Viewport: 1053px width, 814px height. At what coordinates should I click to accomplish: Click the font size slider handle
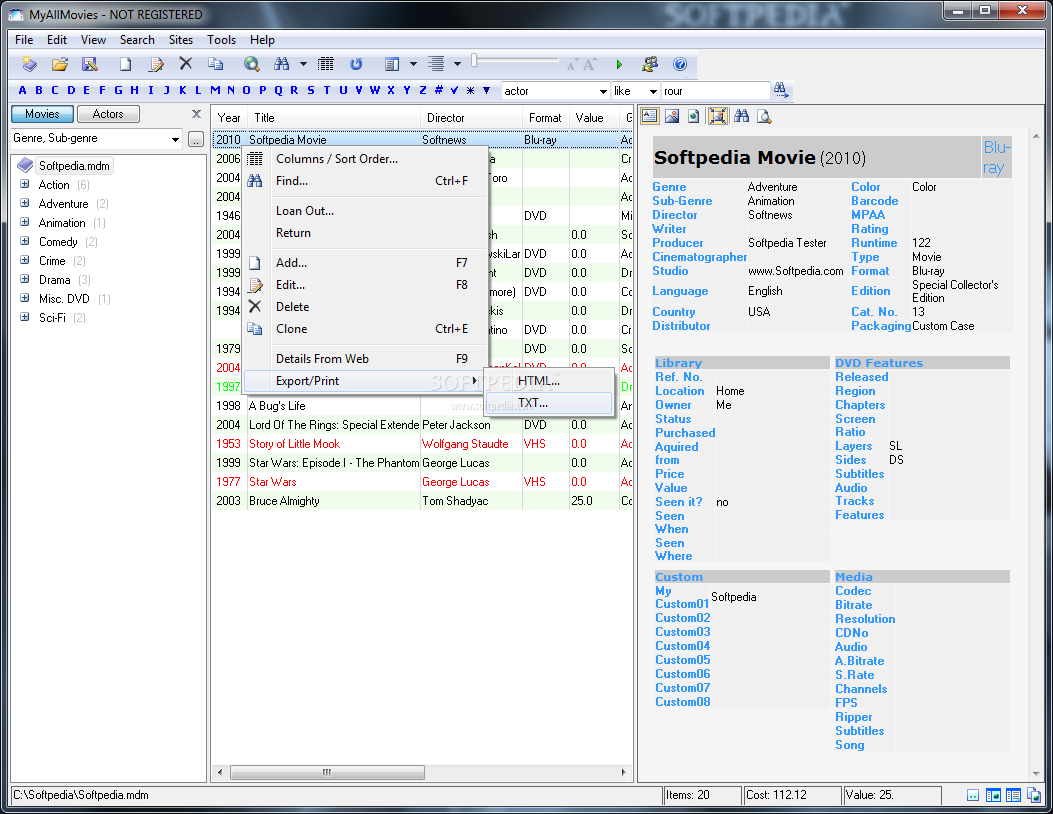pos(474,60)
